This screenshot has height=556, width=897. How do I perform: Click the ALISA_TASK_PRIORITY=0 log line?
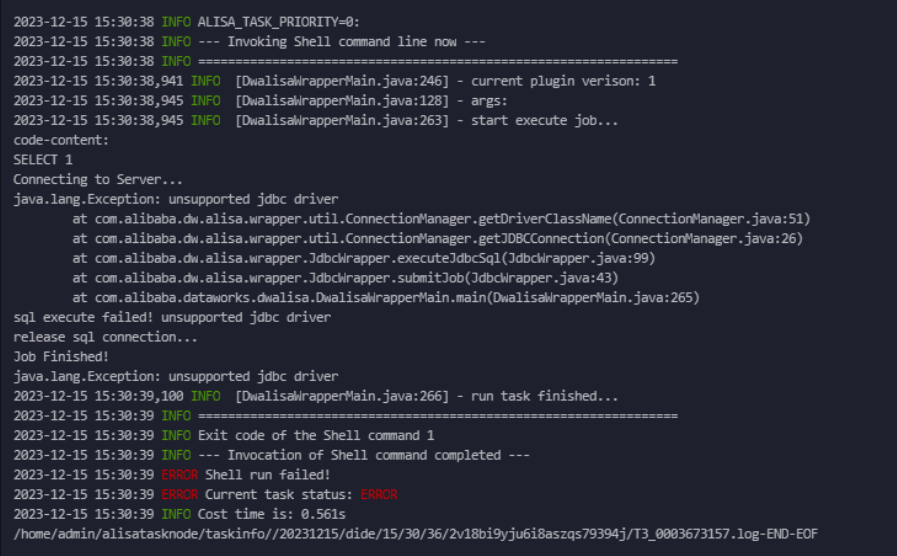(186, 22)
